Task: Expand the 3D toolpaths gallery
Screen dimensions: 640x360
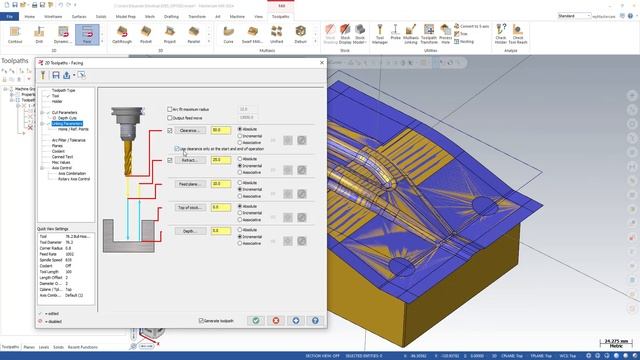Action: (x=209, y=41)
